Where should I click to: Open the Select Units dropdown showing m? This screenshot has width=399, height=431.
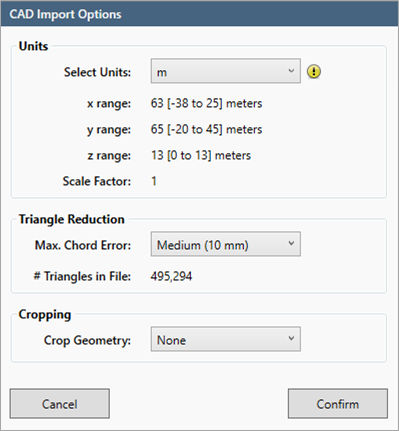[x=226, y=71]
